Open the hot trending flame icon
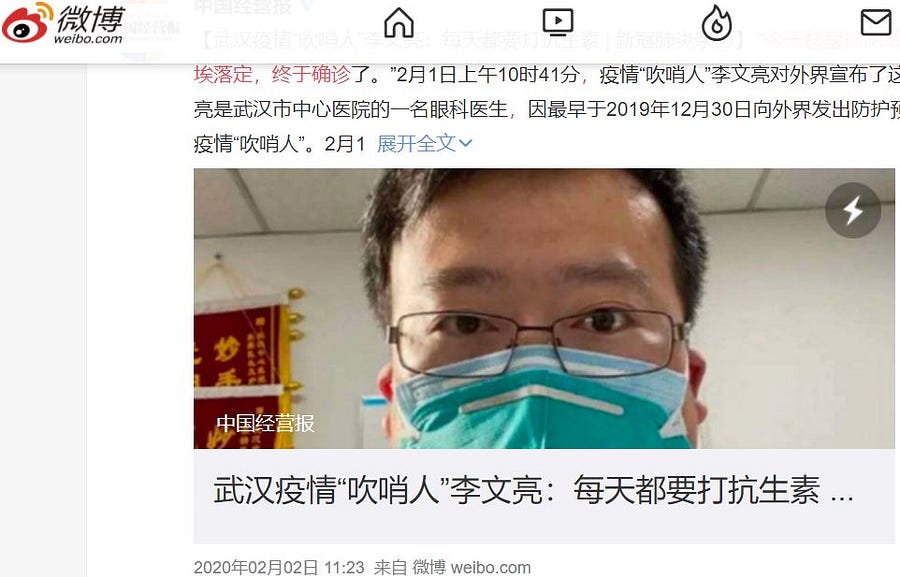Screen dimensions: 900x577 (717, 22)
